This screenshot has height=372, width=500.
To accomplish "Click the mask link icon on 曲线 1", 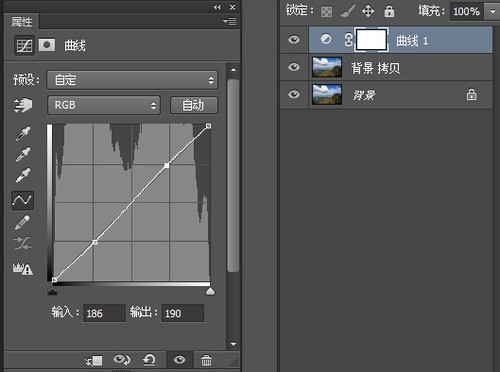I will [348, 40].
